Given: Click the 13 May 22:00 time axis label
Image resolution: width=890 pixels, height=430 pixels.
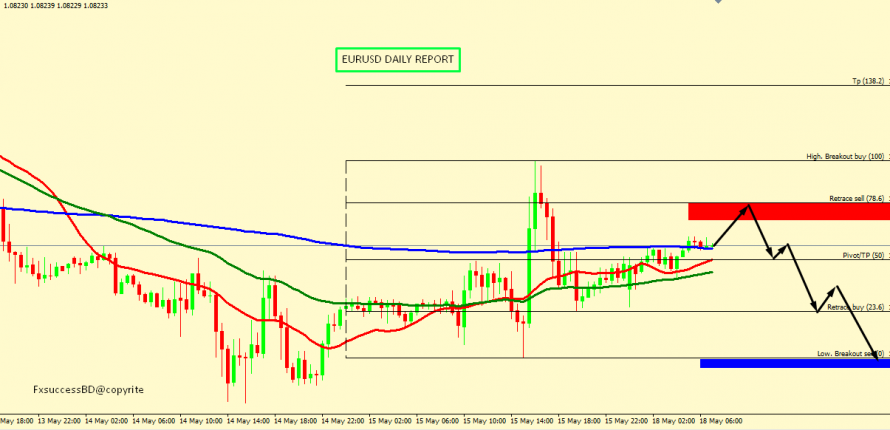Looking at the screenshot, I should (62, 422).
